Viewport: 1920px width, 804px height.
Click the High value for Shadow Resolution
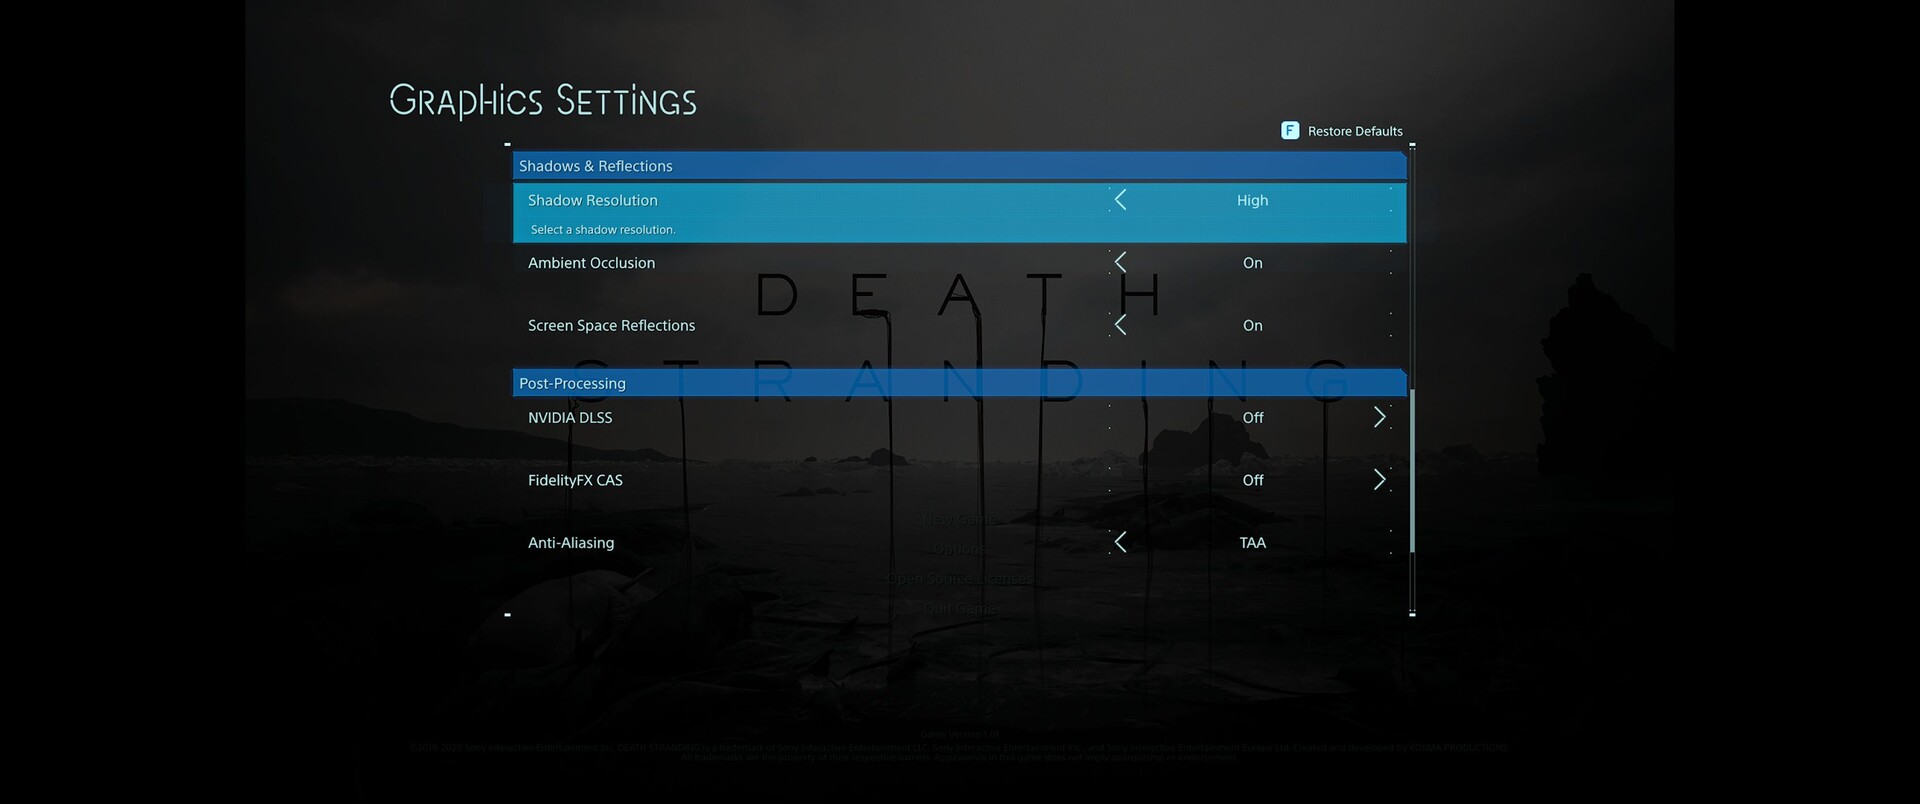tap(1252, 200)
